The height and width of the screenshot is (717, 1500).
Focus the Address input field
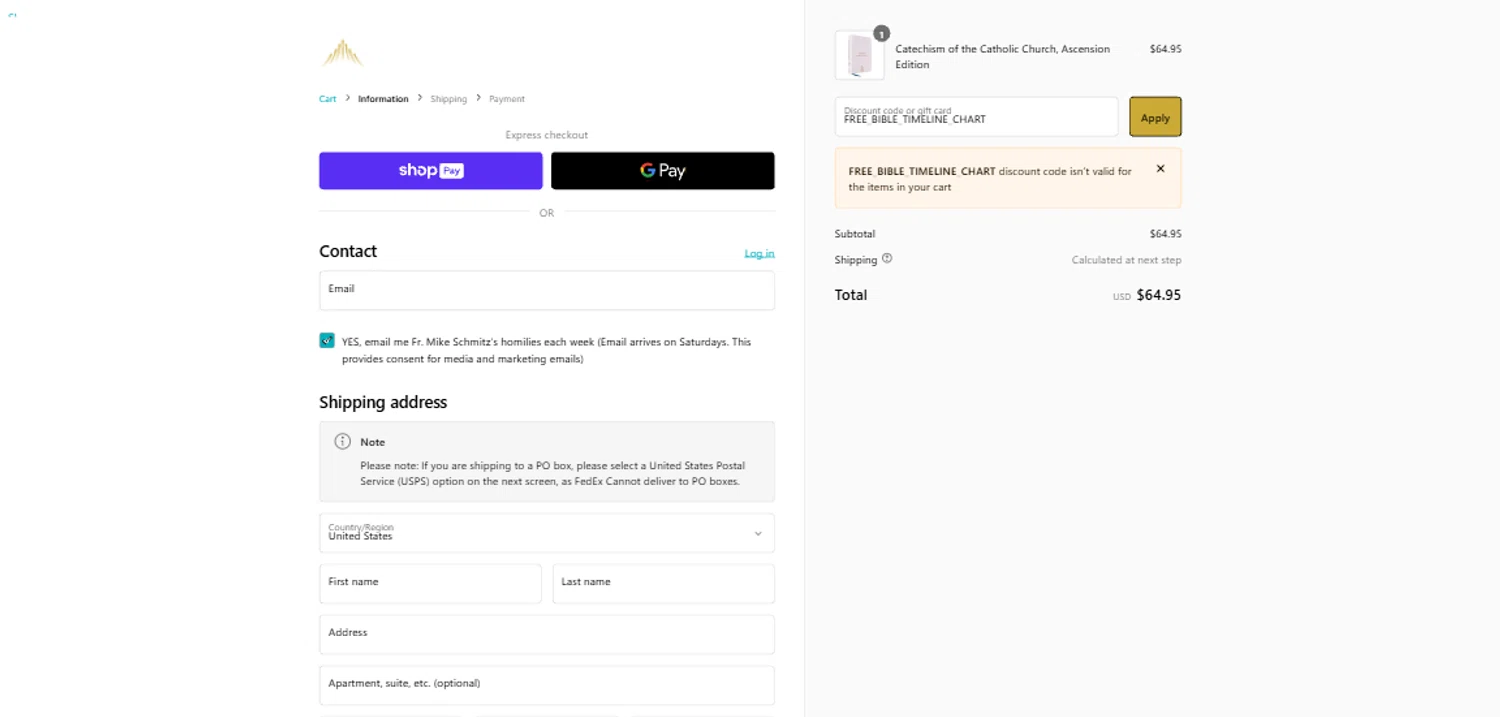click(546, 634)
